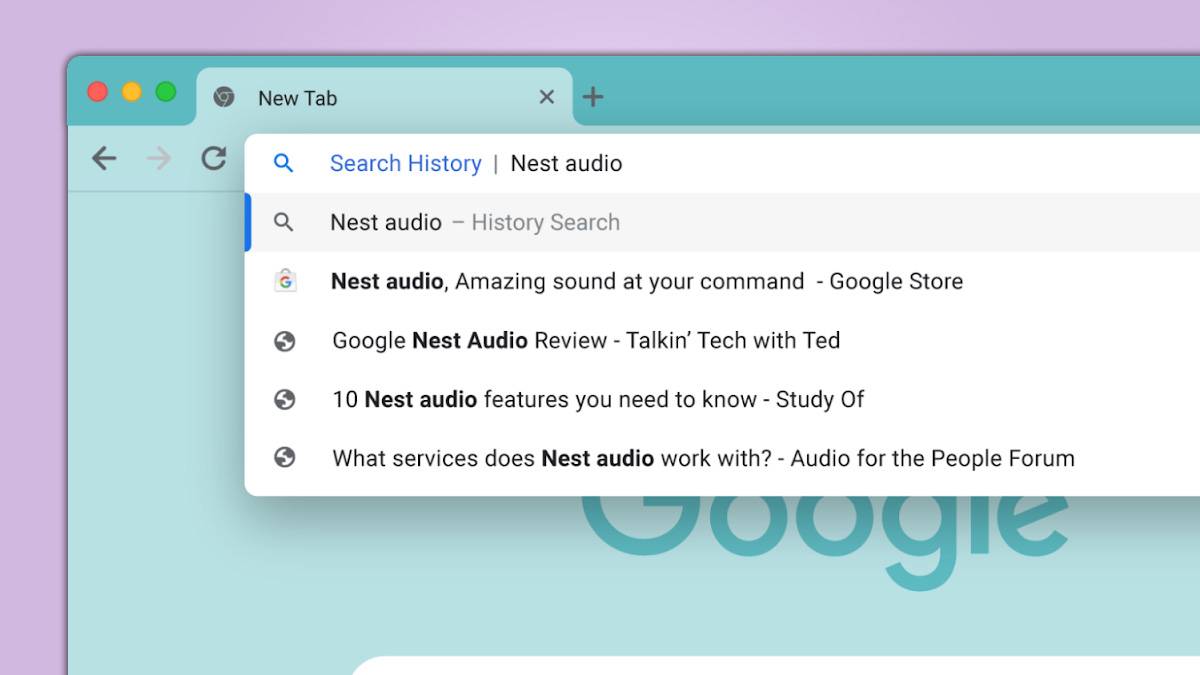Screen dimensions: 1200x675
Task: Open a new browser tab with the plus button
Action: click(x=594, y=97)
